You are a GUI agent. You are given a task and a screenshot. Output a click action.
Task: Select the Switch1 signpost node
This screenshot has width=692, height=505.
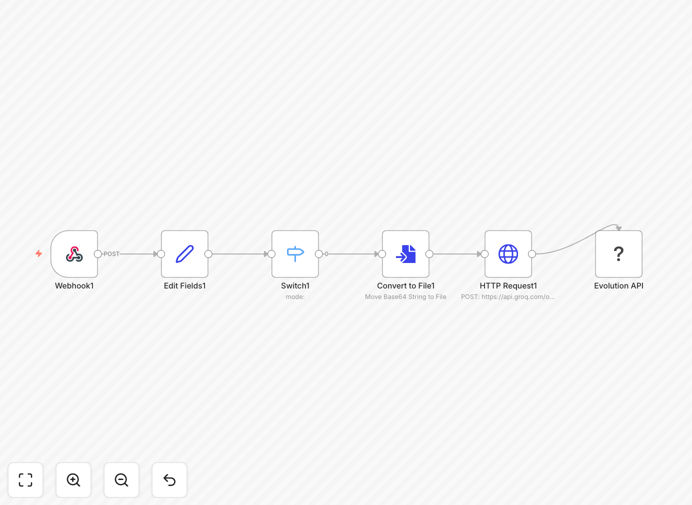(x=295, y=254)
